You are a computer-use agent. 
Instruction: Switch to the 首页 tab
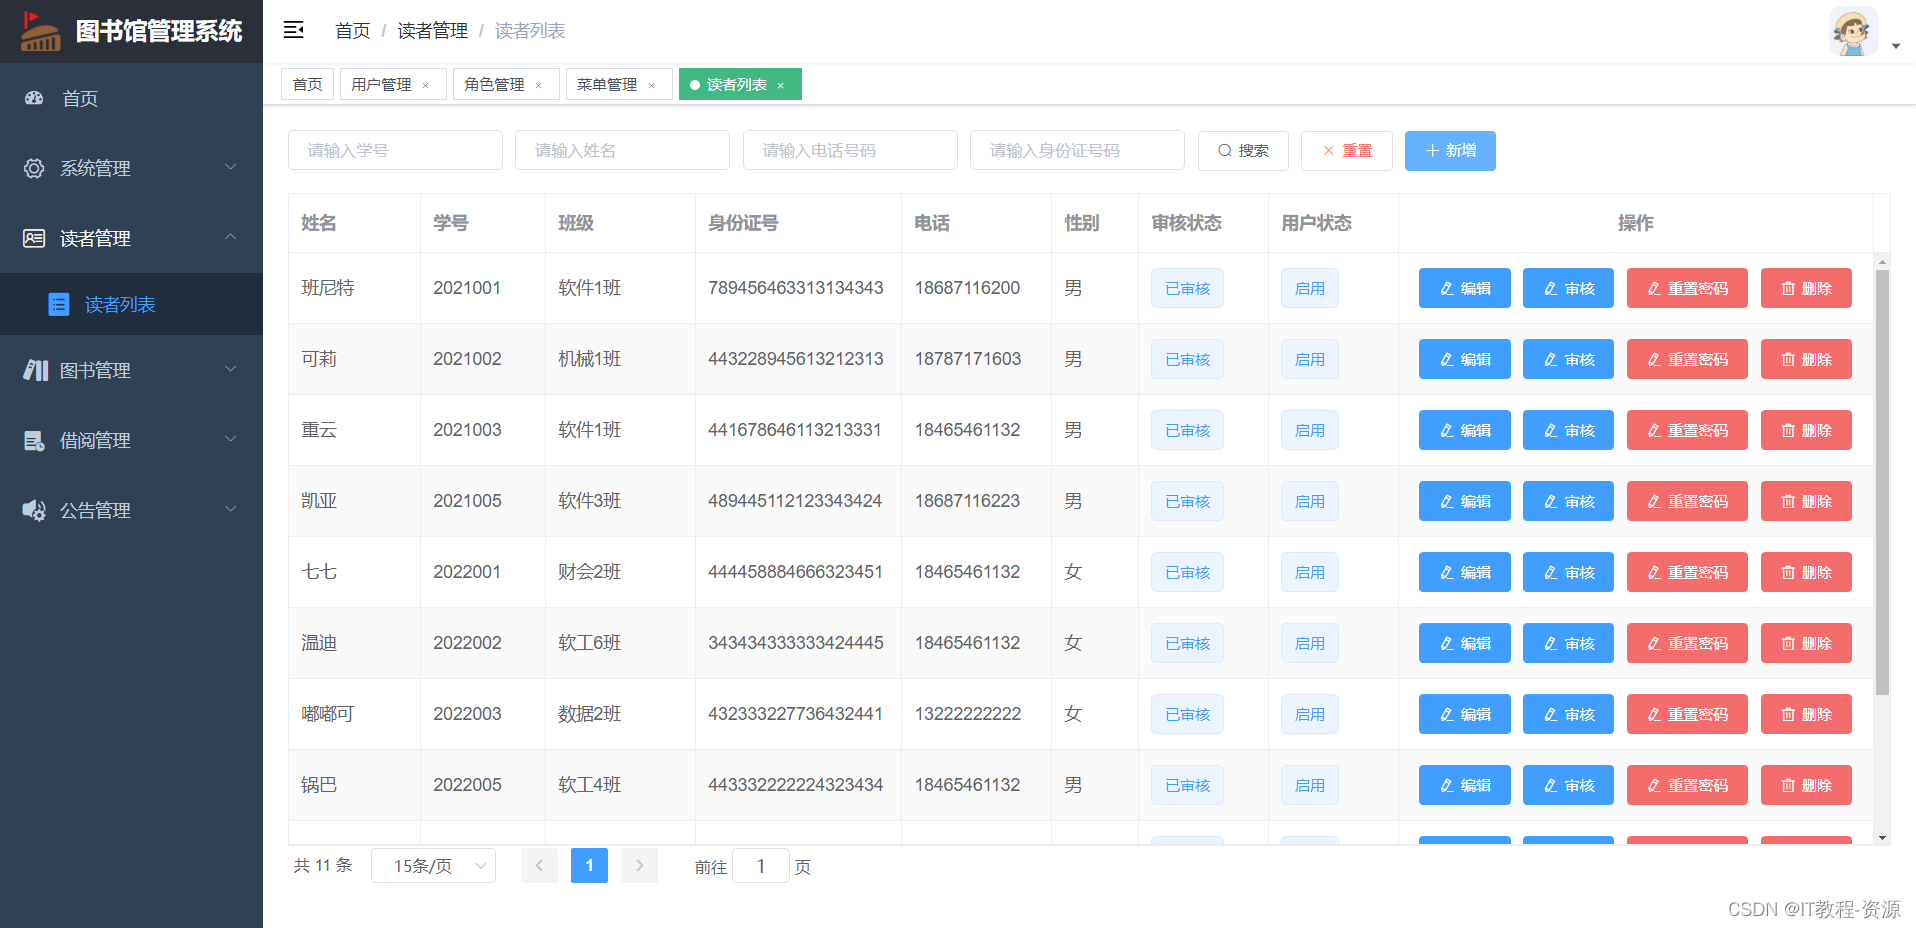307,84
